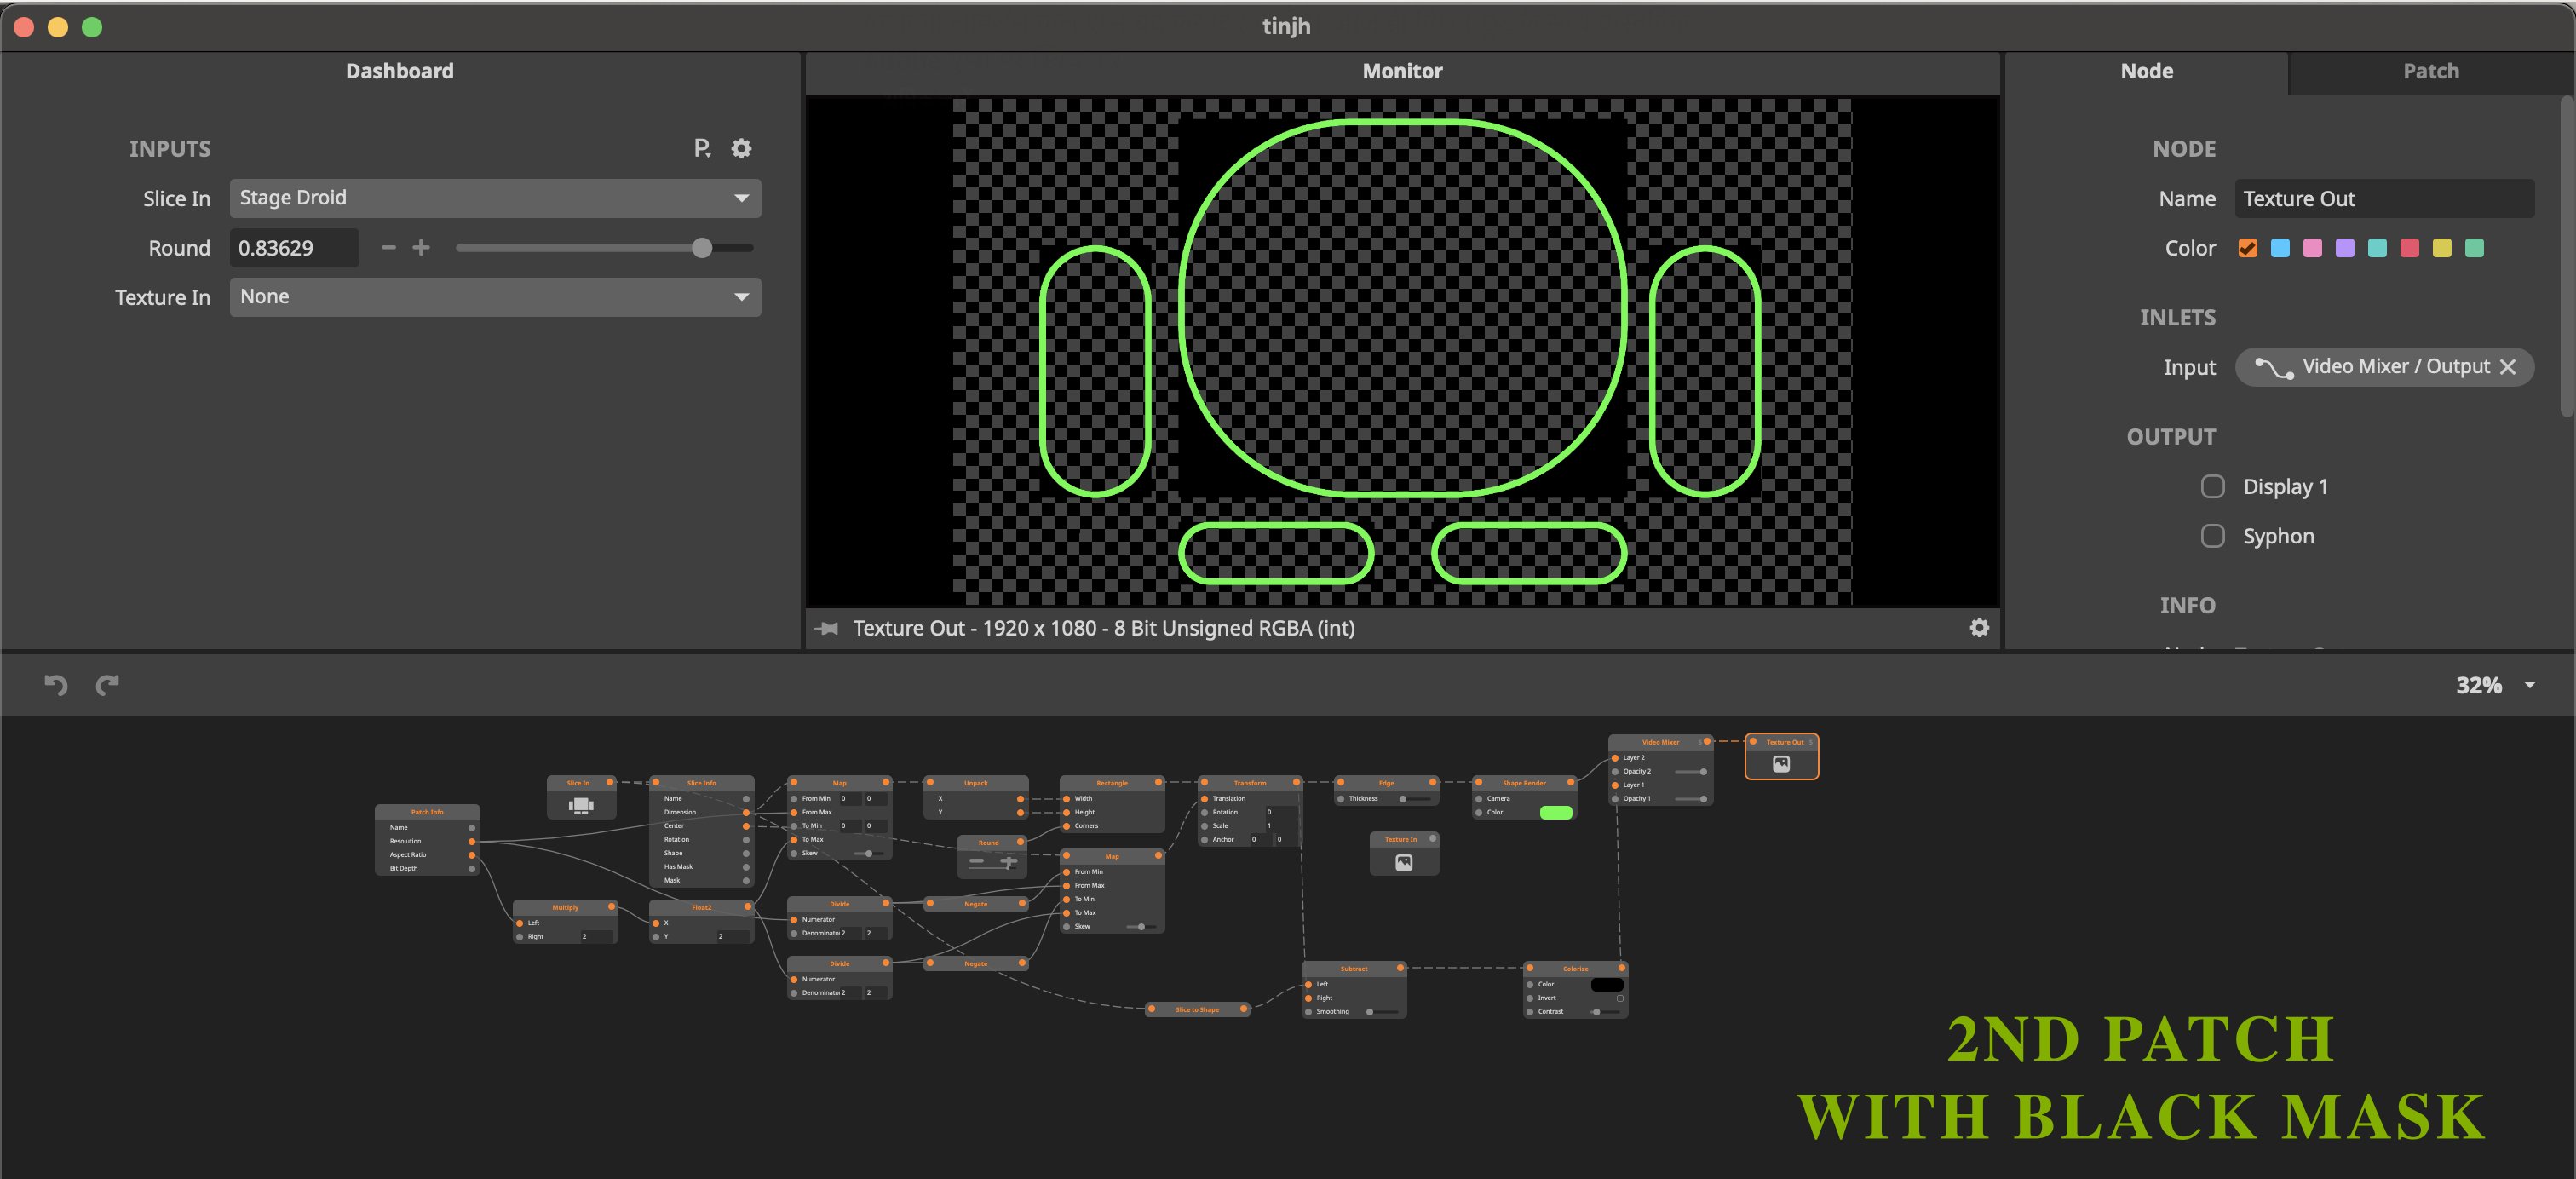This screenshot has width=2576, height=1179.
Task: Click the Monitor pin icon
Action: 827,628
